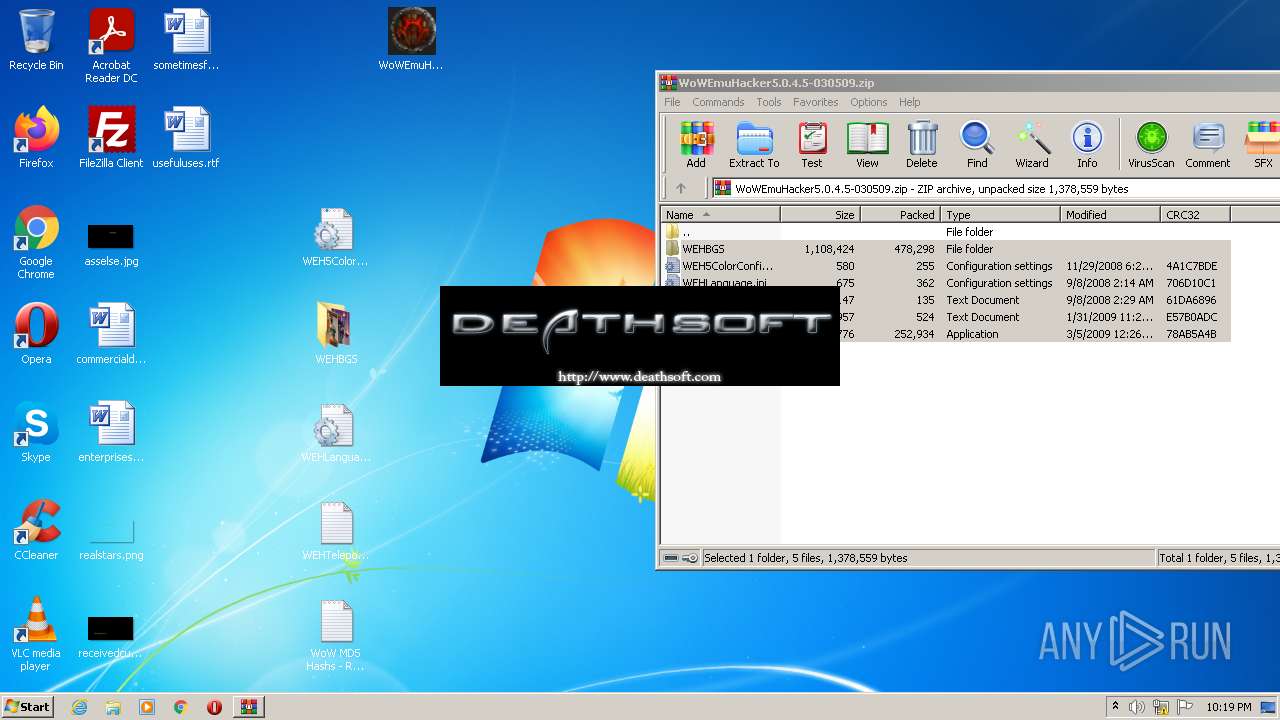
Task: Open the Options menu
Action: tap(869, 102)
